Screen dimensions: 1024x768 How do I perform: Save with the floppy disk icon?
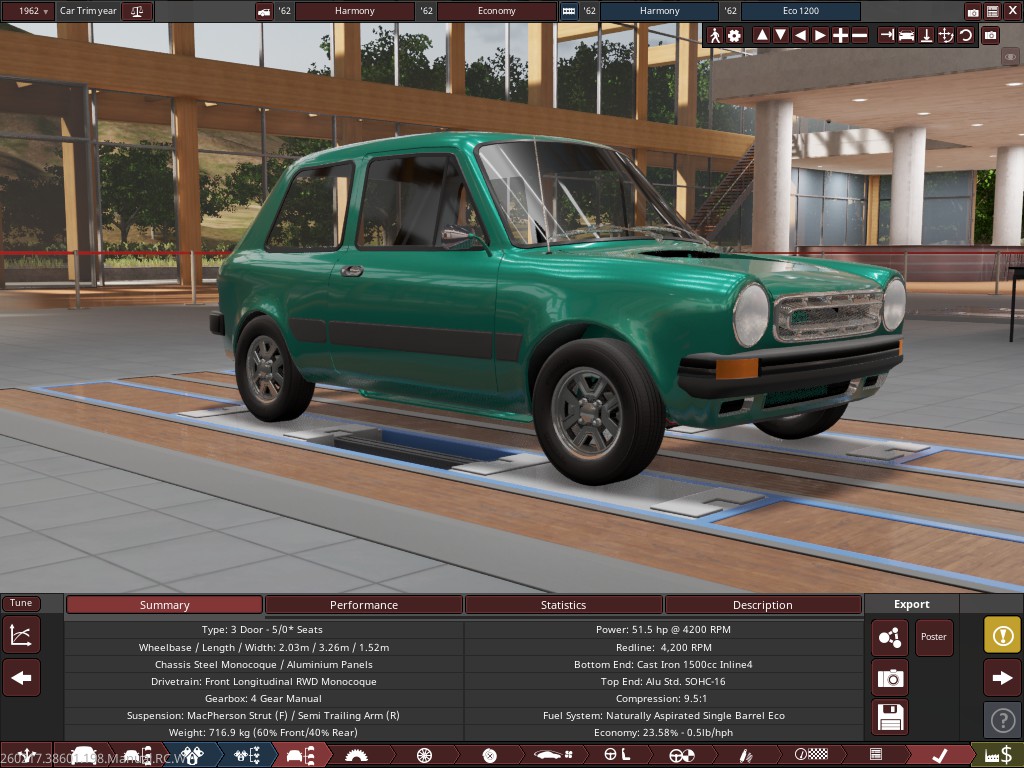tap(889, 718)
